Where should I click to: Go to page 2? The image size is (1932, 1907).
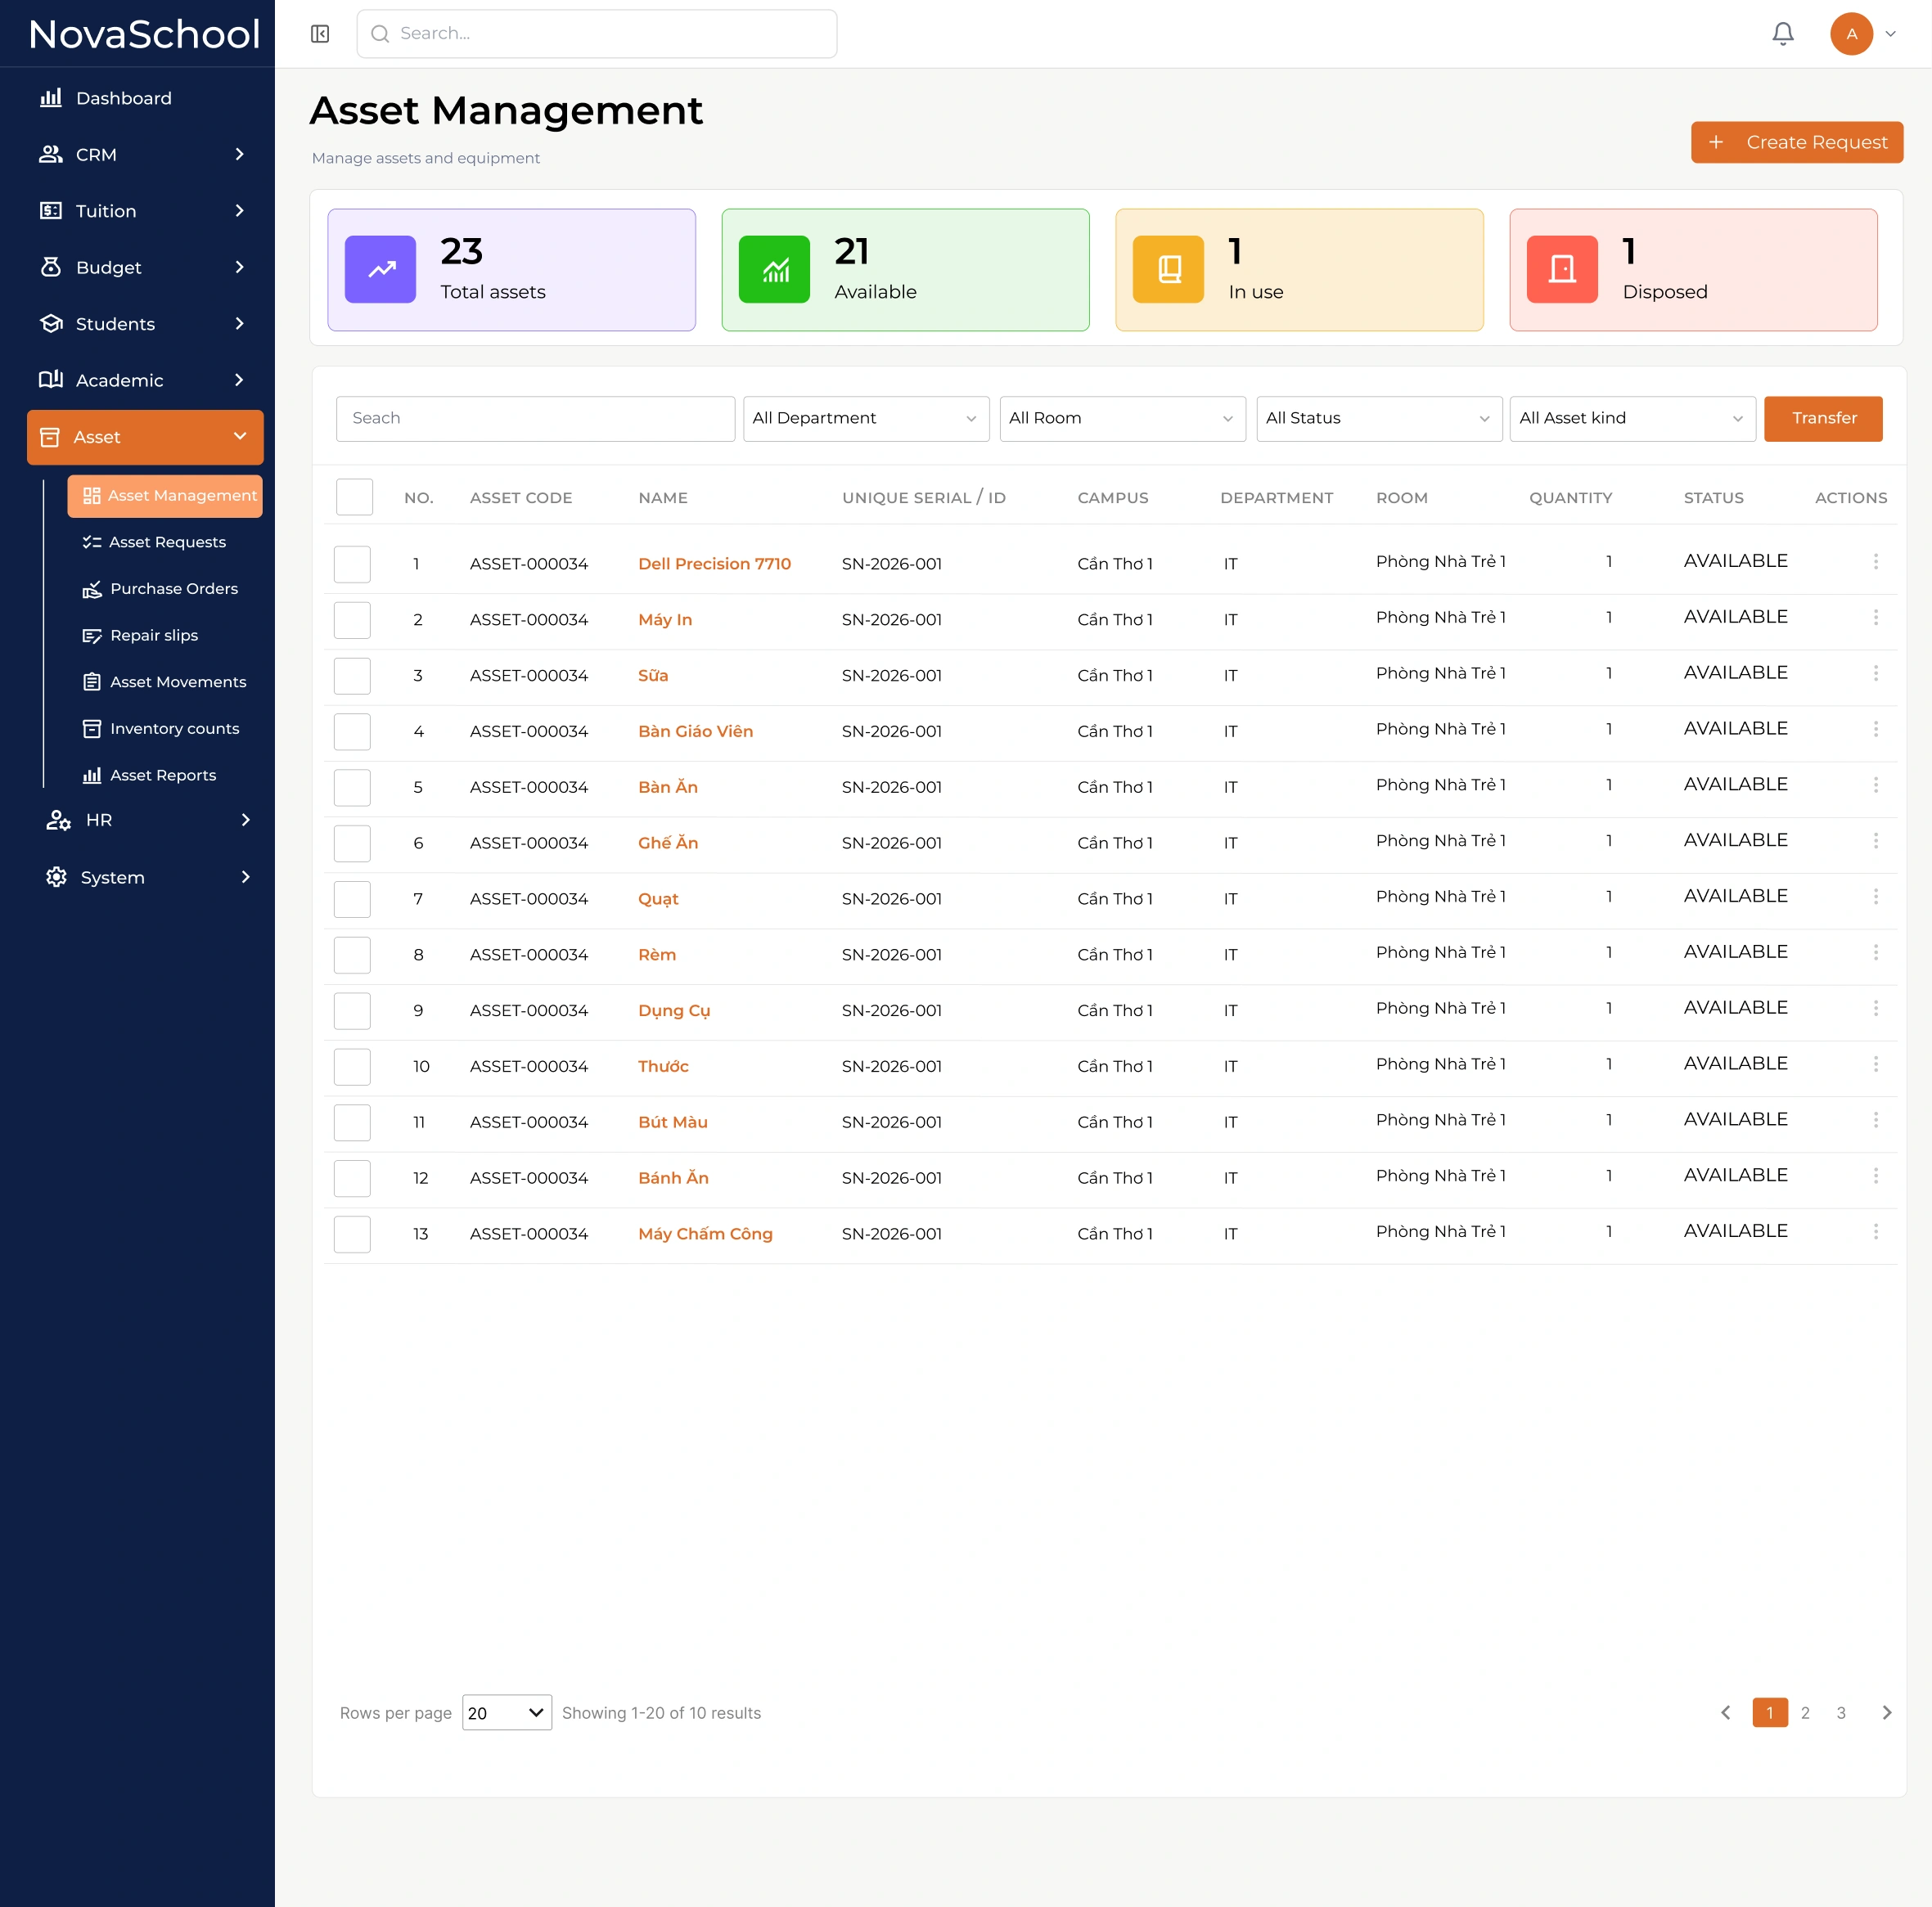[1805, 1713]
